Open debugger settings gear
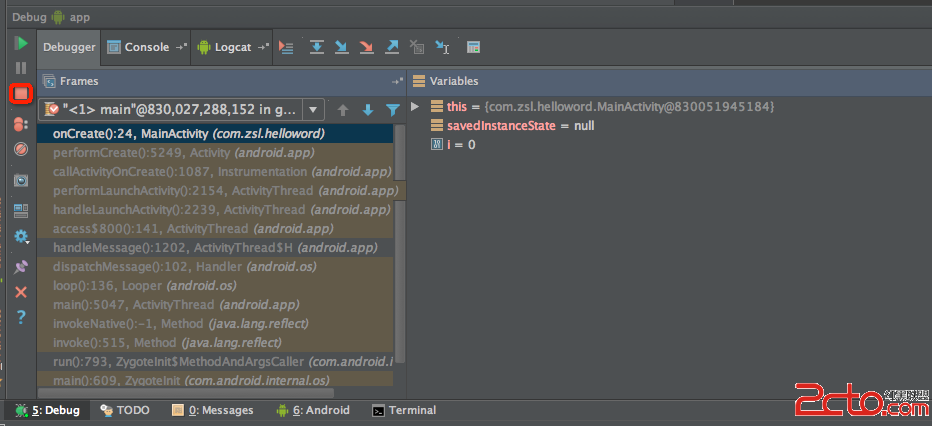 [21, 237]
